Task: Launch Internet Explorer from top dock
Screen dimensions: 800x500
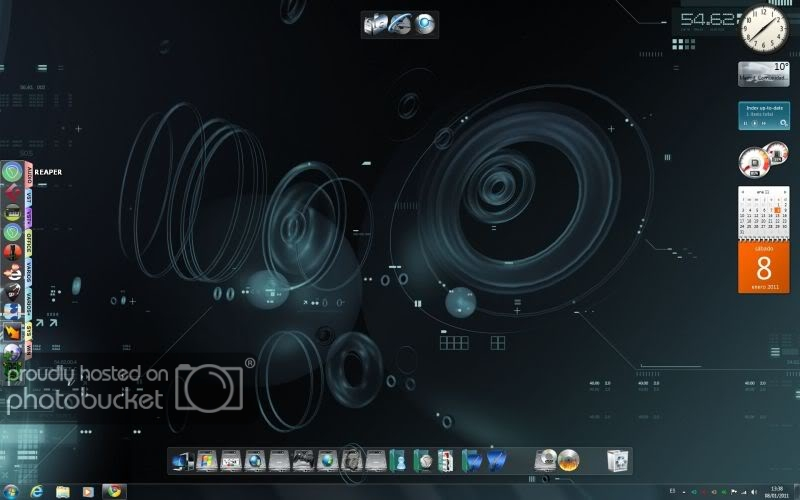Action: 400,24
